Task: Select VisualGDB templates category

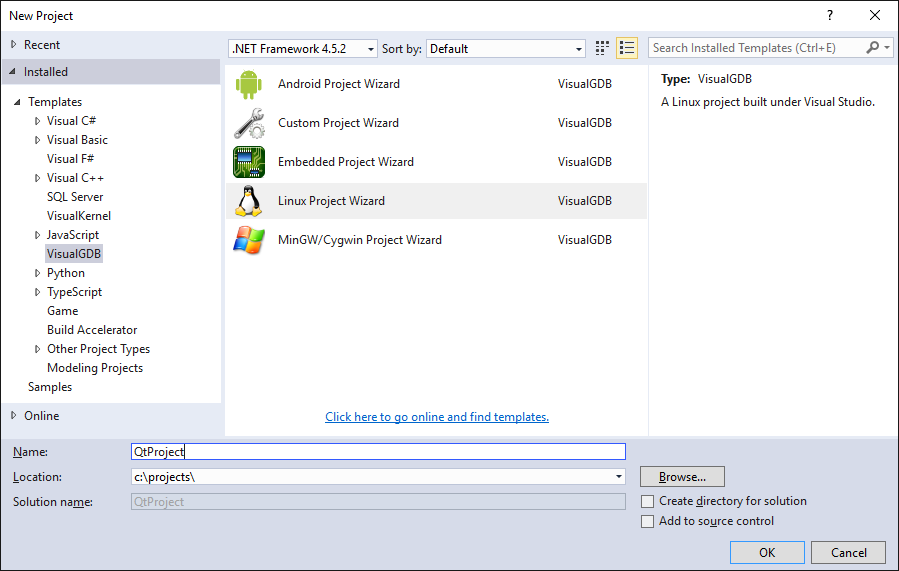Action: point(74,253)
